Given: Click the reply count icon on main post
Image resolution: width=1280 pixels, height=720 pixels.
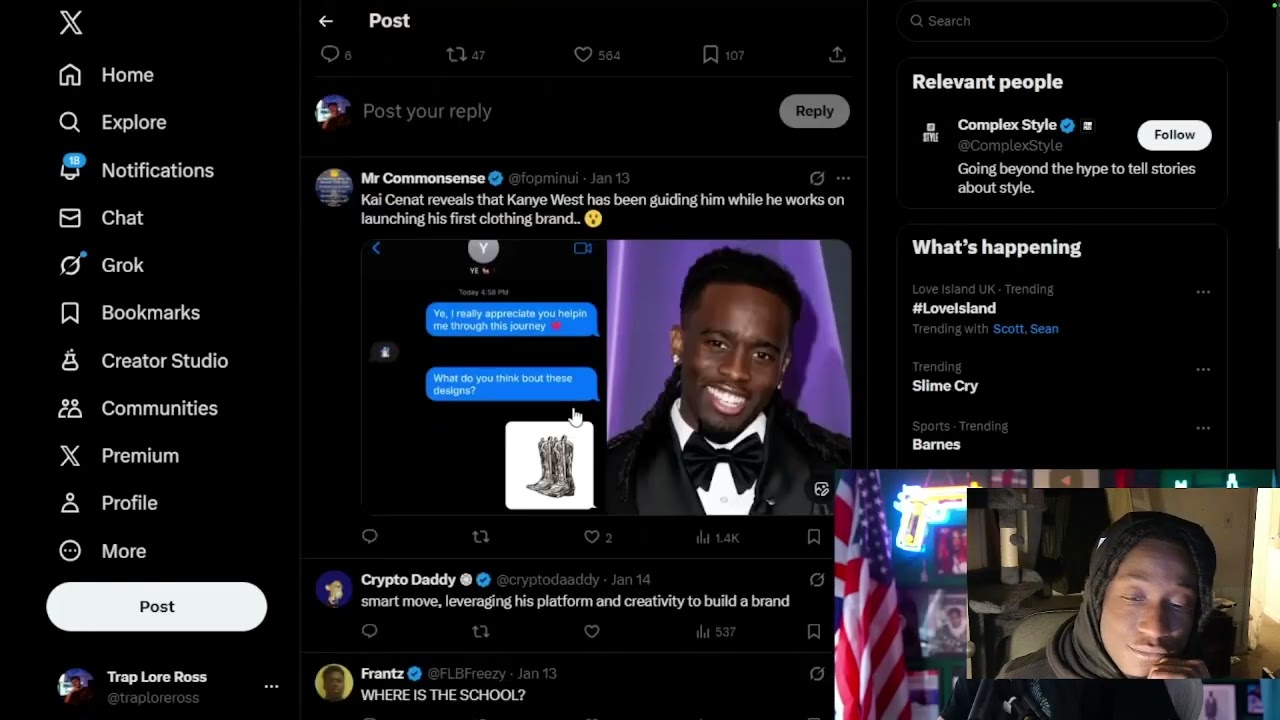Looking at the screenshot, I should [330, 54].
